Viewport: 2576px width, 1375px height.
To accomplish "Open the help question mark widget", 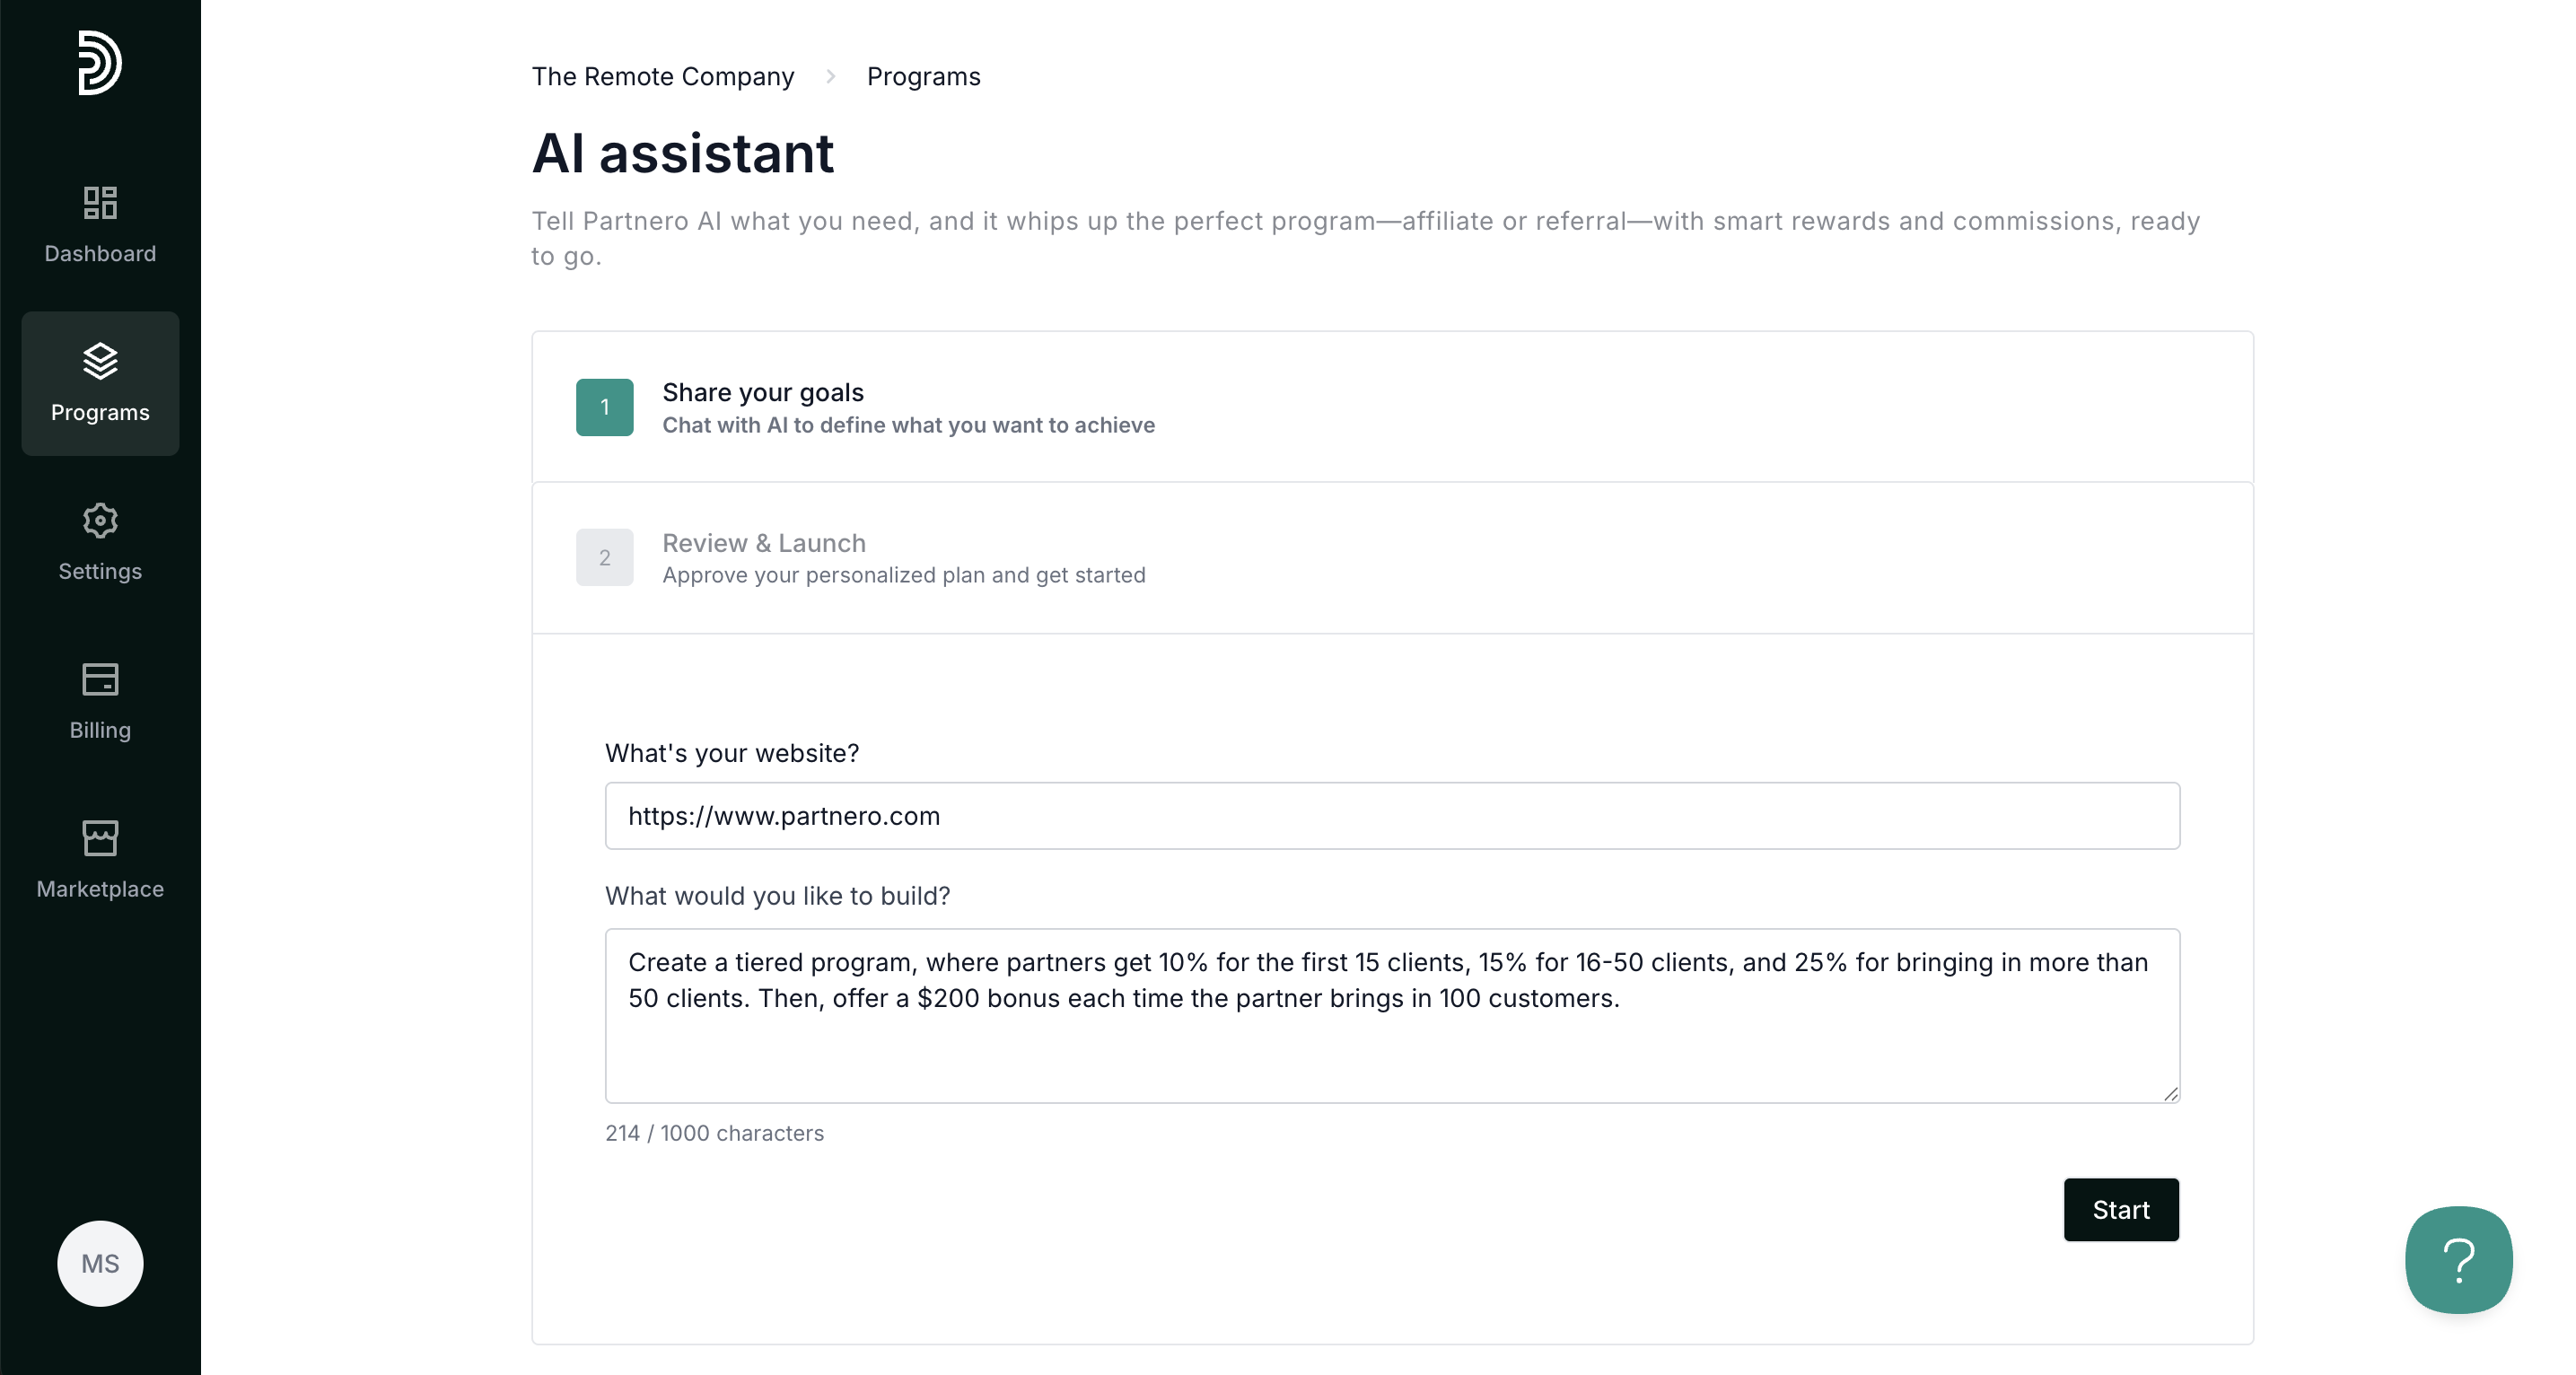I will (x=2459, y=1260).
